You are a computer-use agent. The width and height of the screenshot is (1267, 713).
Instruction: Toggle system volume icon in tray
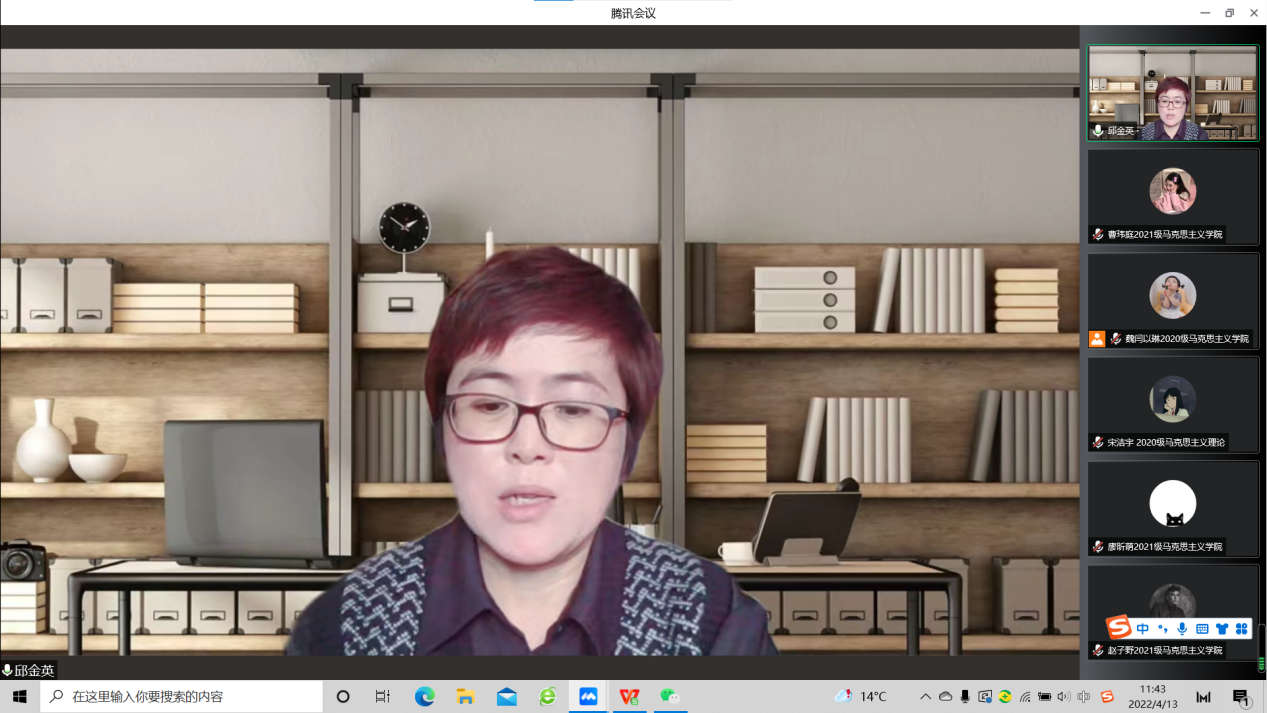pyautogui.click(x=1064, y=696)
